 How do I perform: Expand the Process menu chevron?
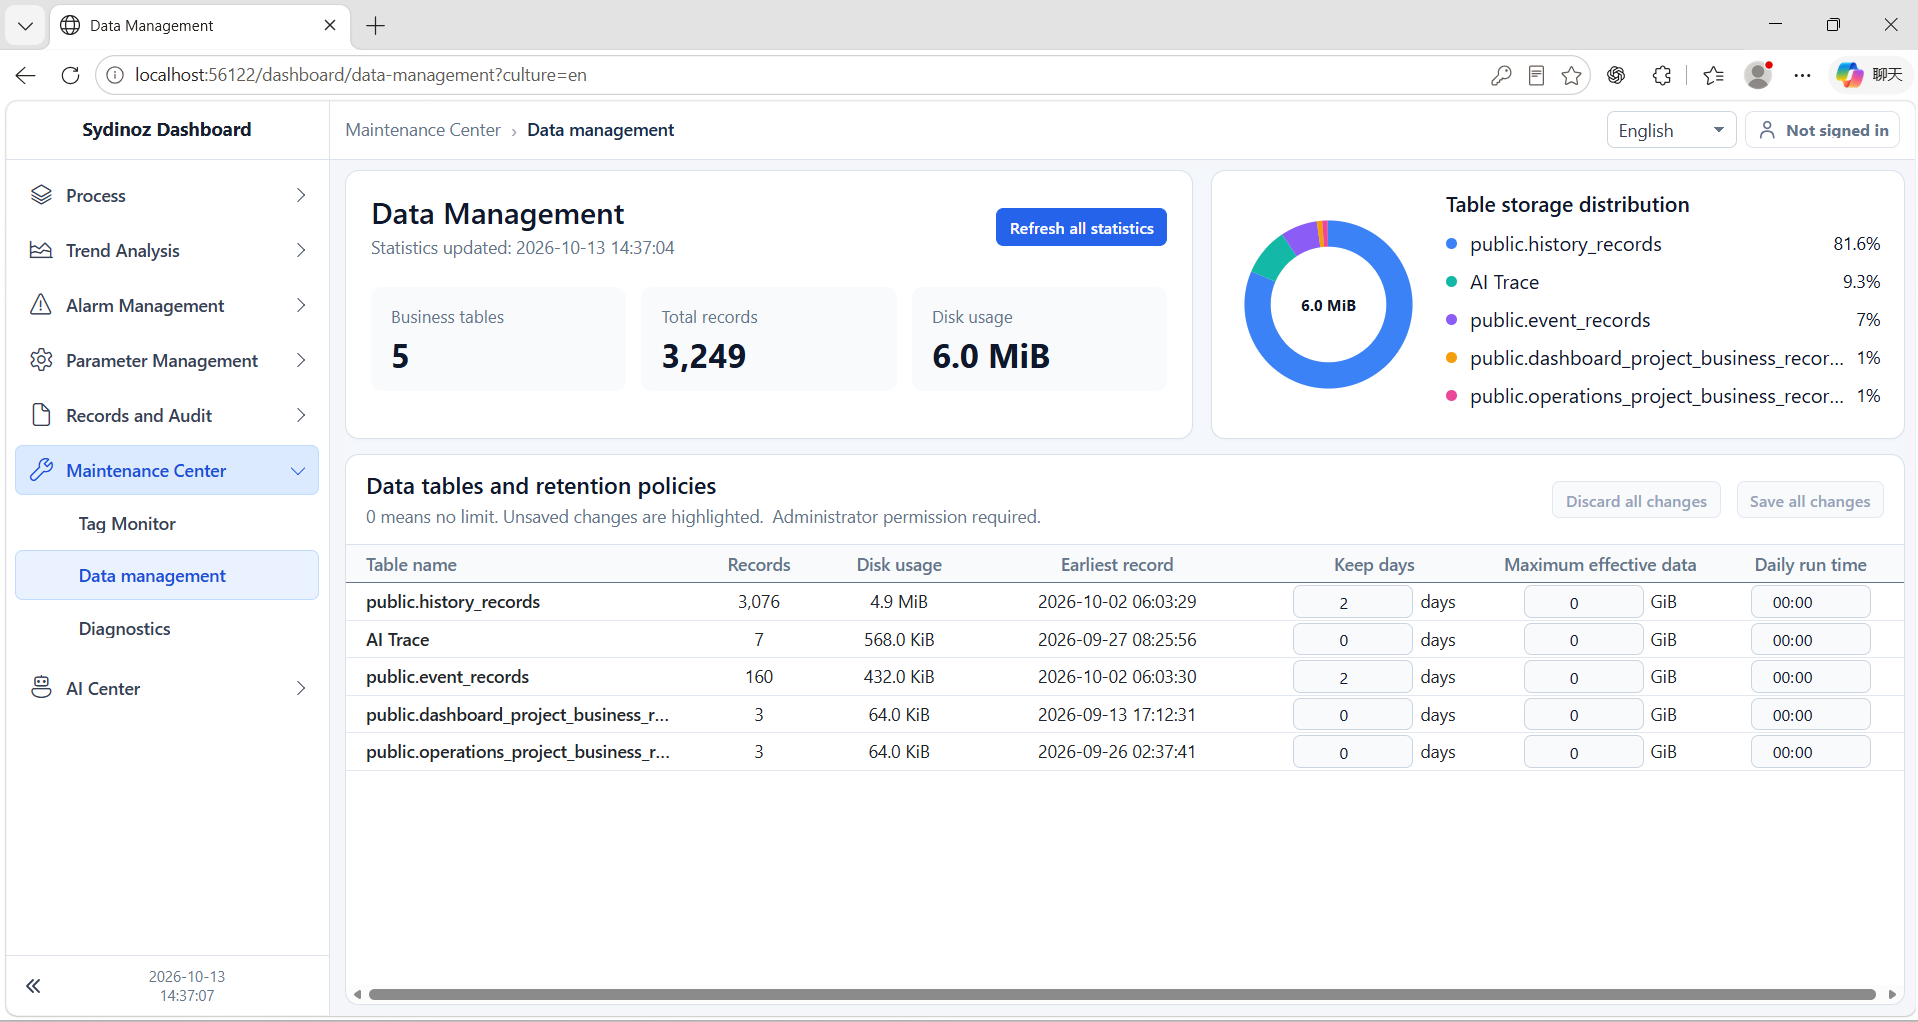pyautogui.click(x=301, y=195)
